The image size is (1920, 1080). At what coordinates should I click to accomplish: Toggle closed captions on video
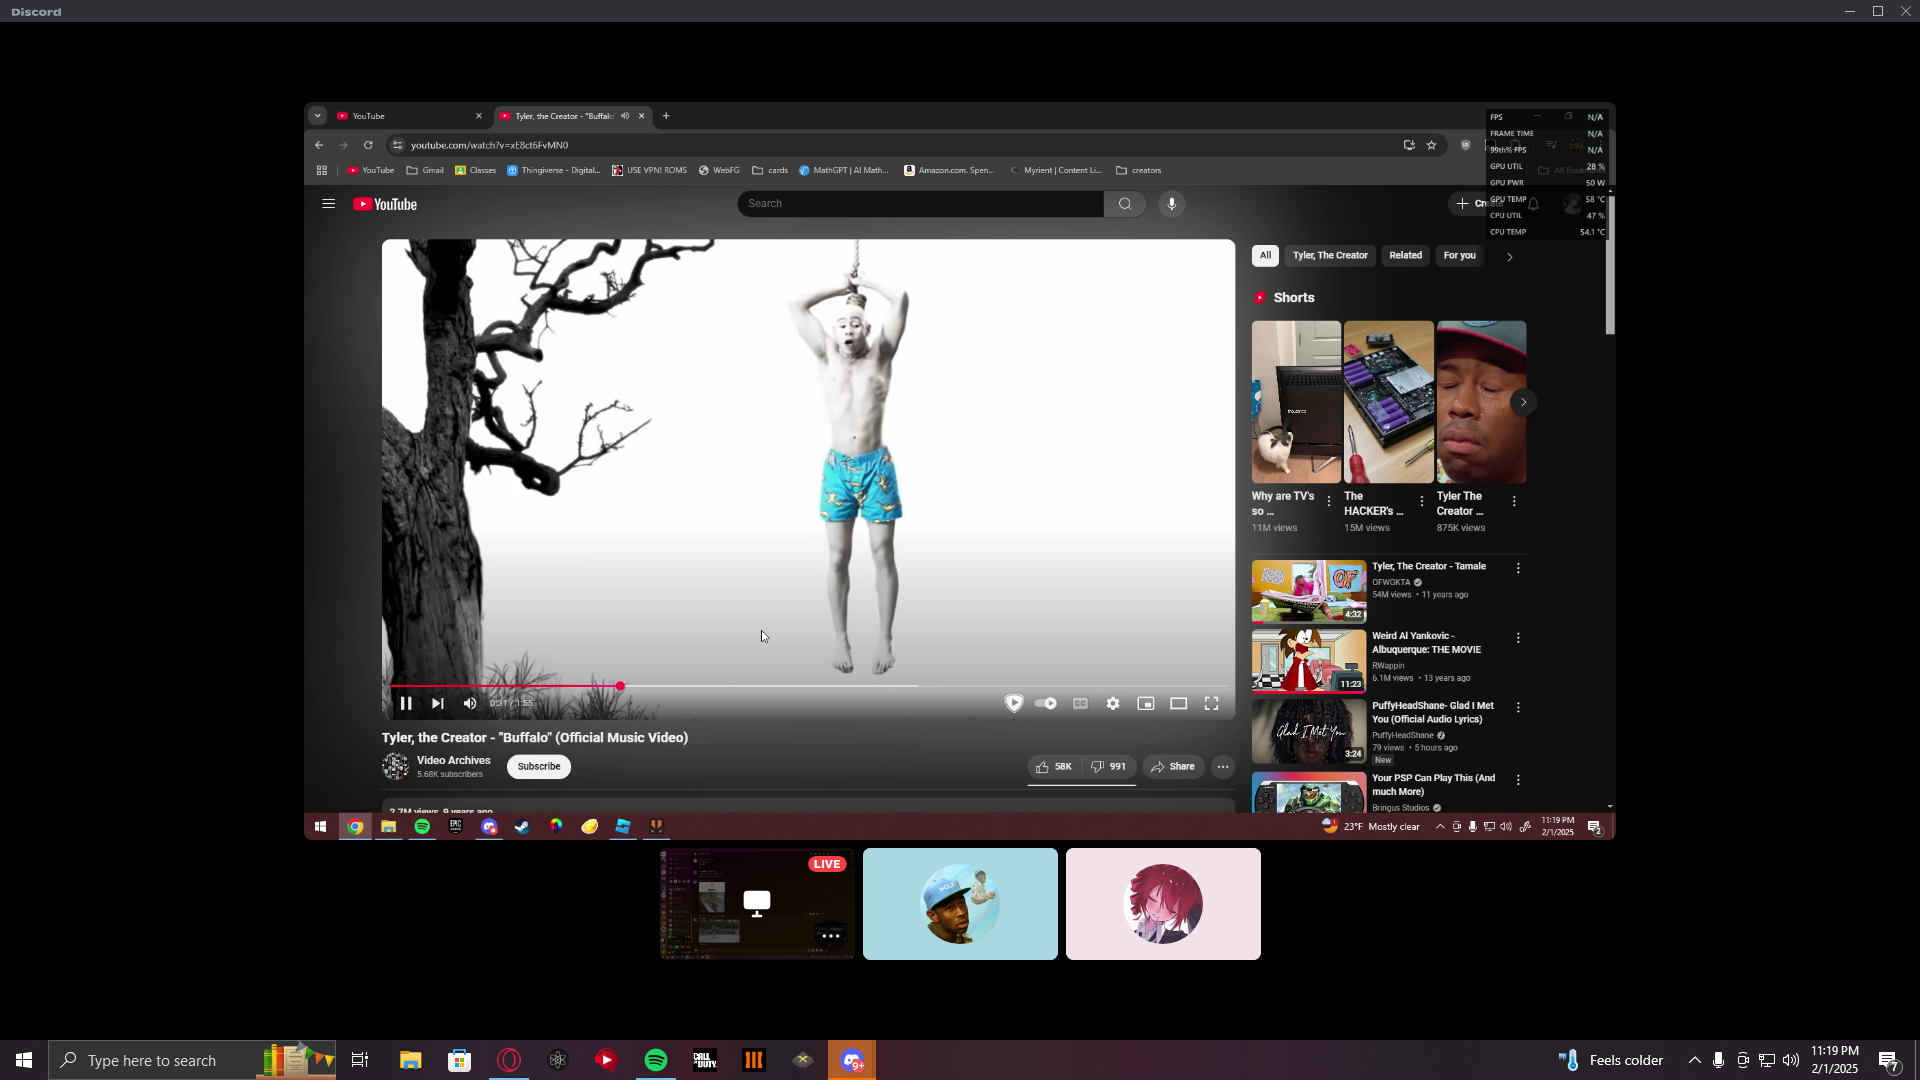coord(1080,703)
